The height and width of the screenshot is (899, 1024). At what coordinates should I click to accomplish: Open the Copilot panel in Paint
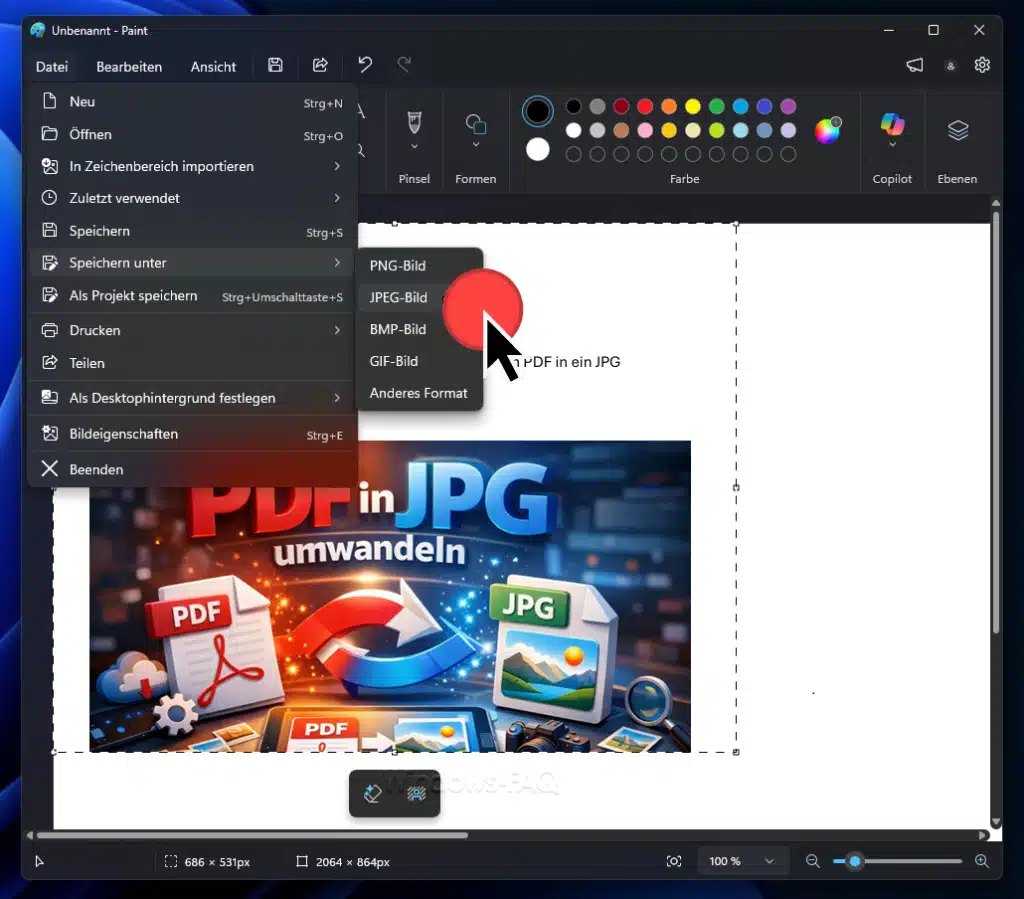pyautogui.click(x=891, y=125)
